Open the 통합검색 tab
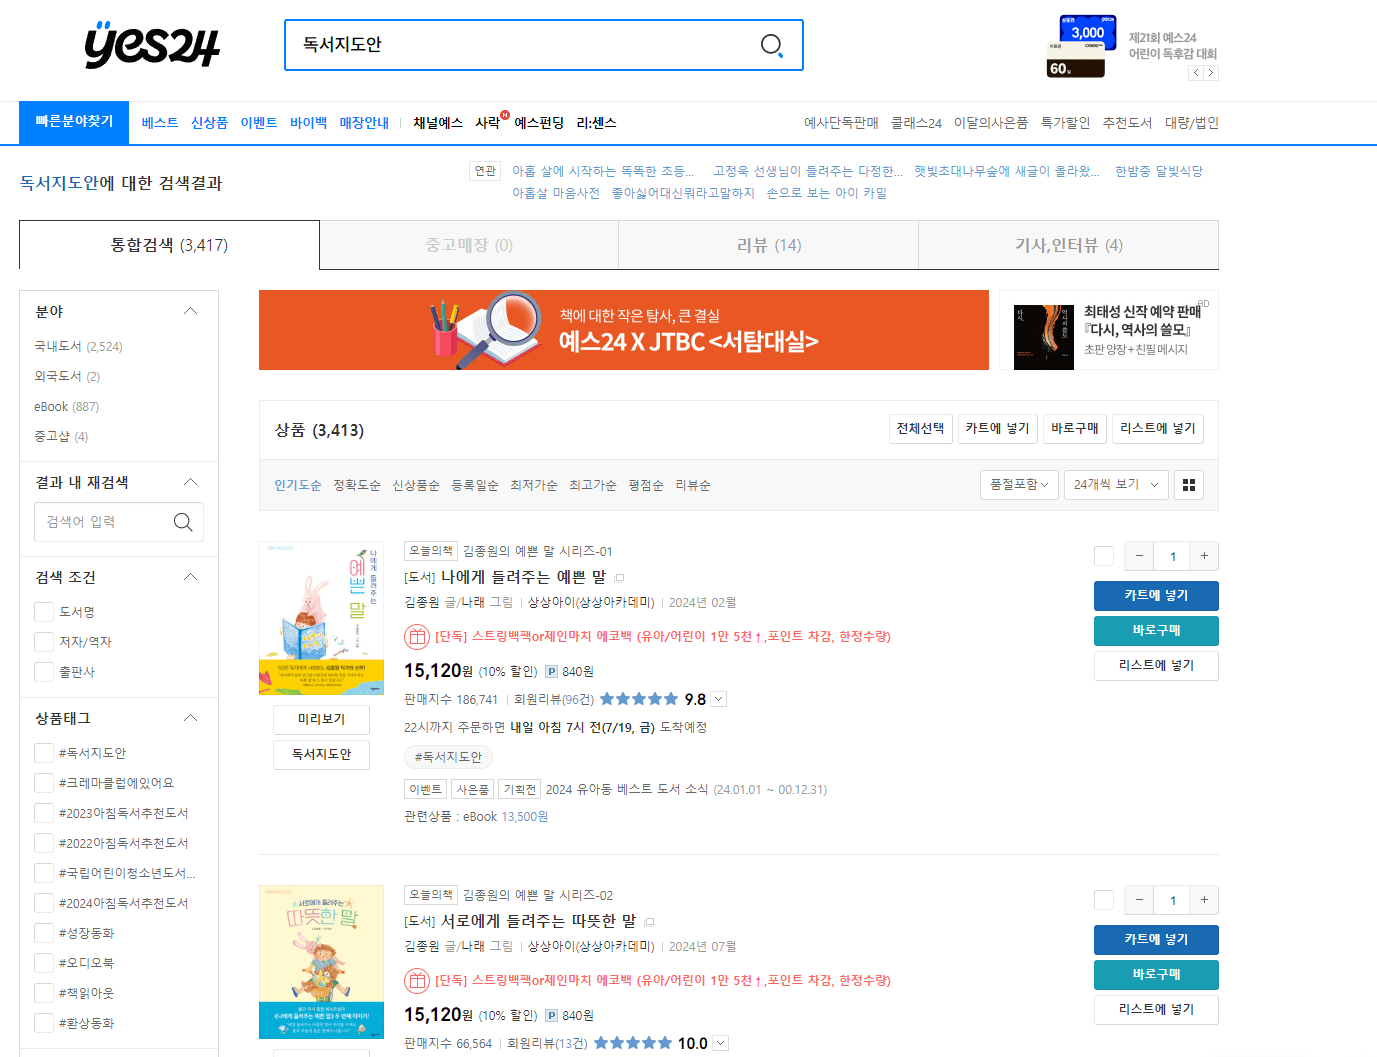 (x=169, y=245)
